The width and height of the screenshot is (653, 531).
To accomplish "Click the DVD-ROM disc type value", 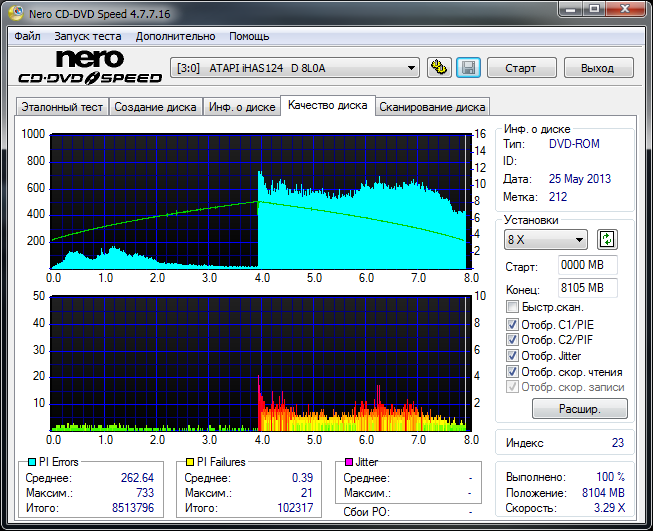I will tap(574, 144).
